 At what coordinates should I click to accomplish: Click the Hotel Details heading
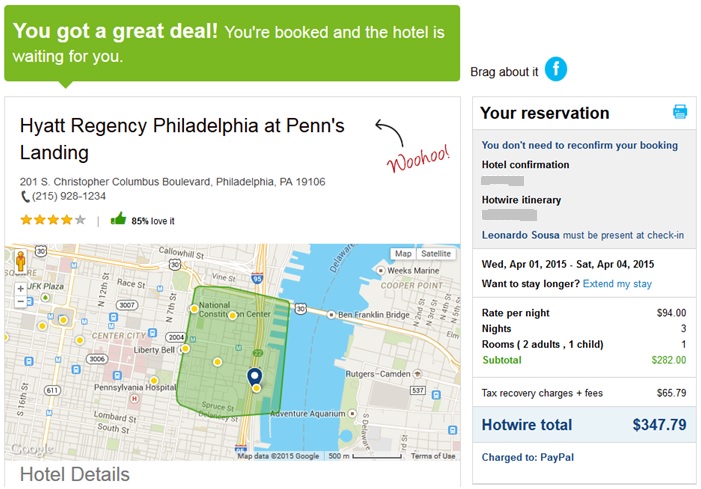click(75, 475)
